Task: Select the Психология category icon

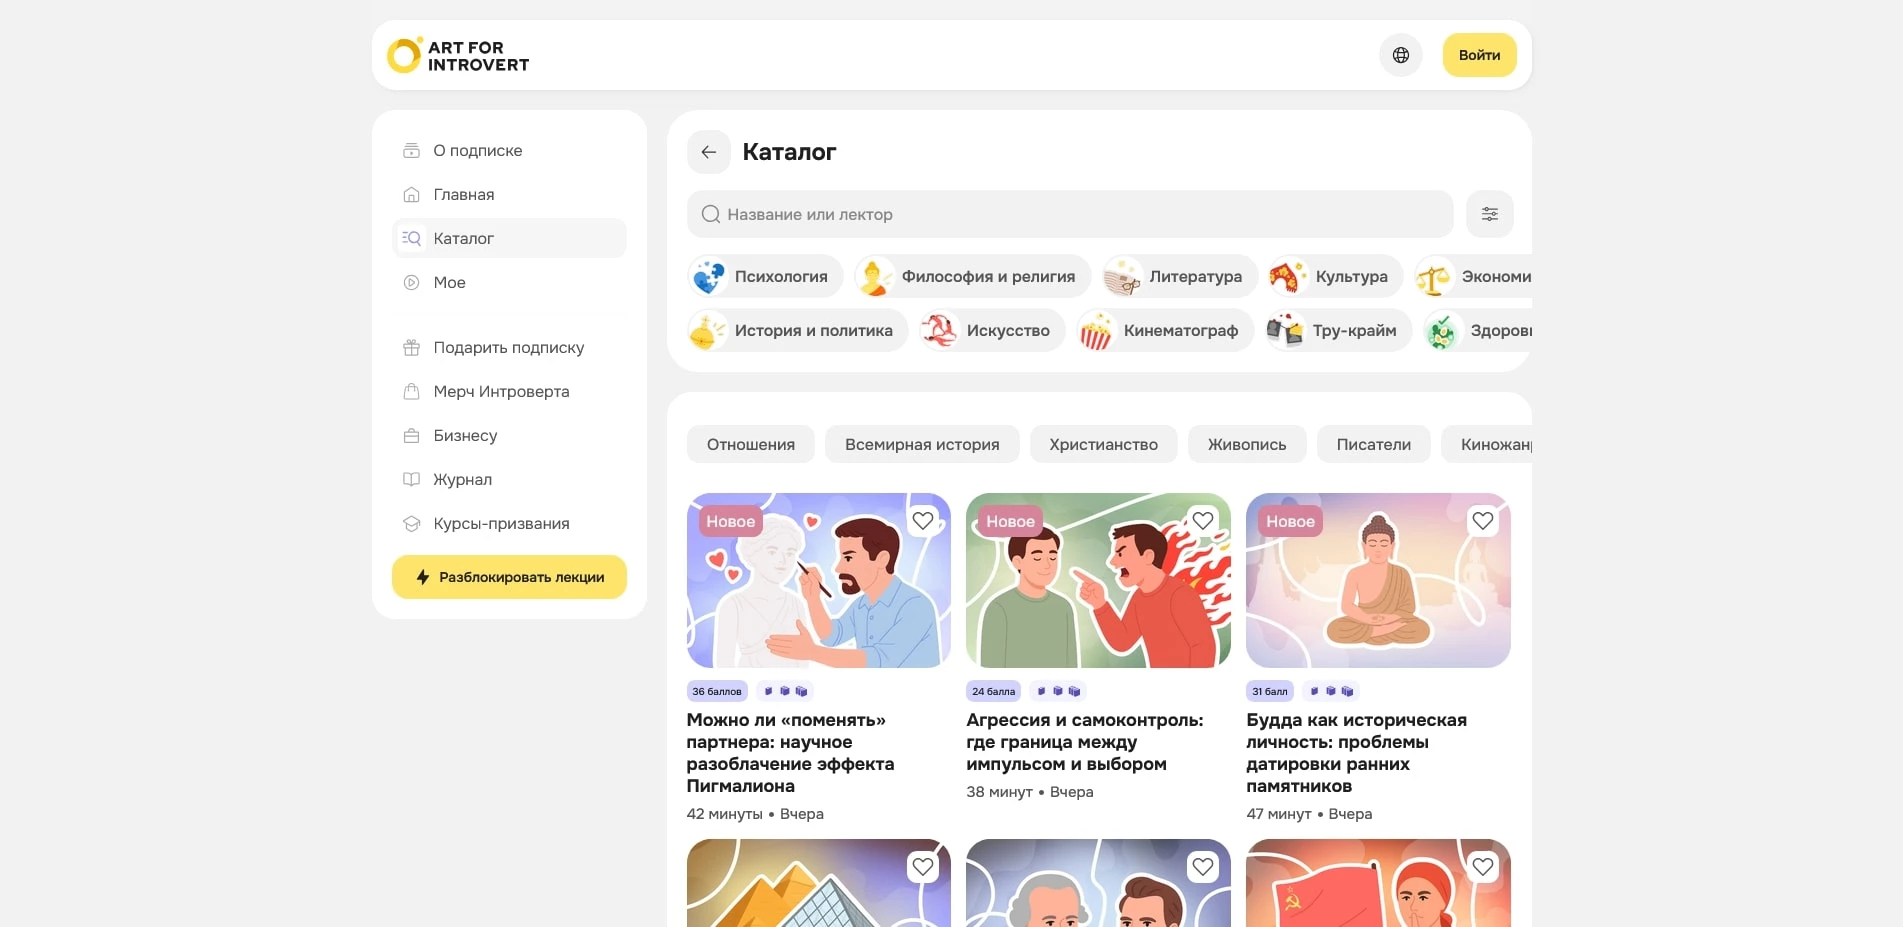Action: click(709, 276)
